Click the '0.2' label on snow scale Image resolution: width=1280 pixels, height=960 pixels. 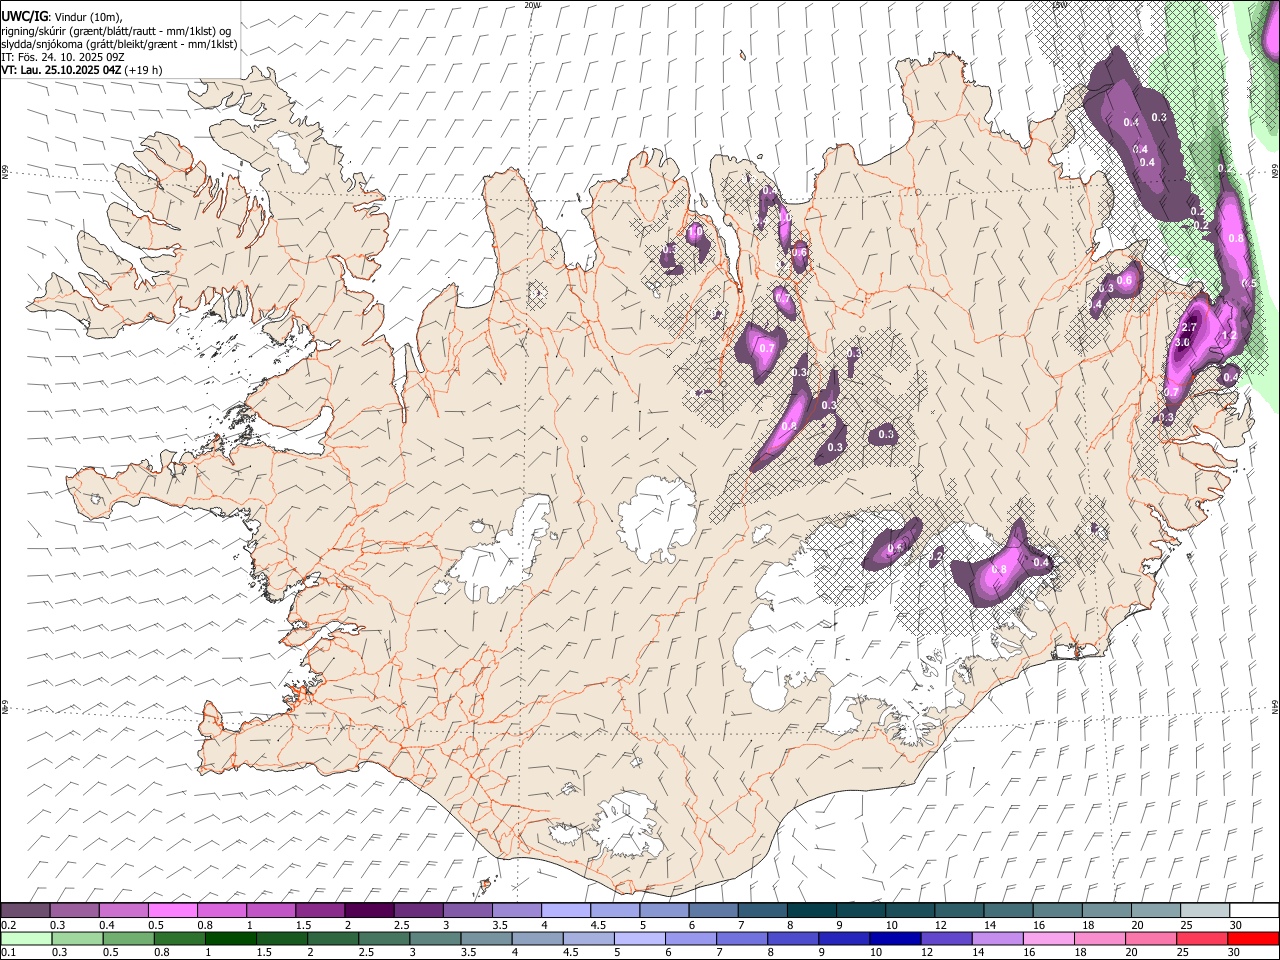tap(9, 925)
